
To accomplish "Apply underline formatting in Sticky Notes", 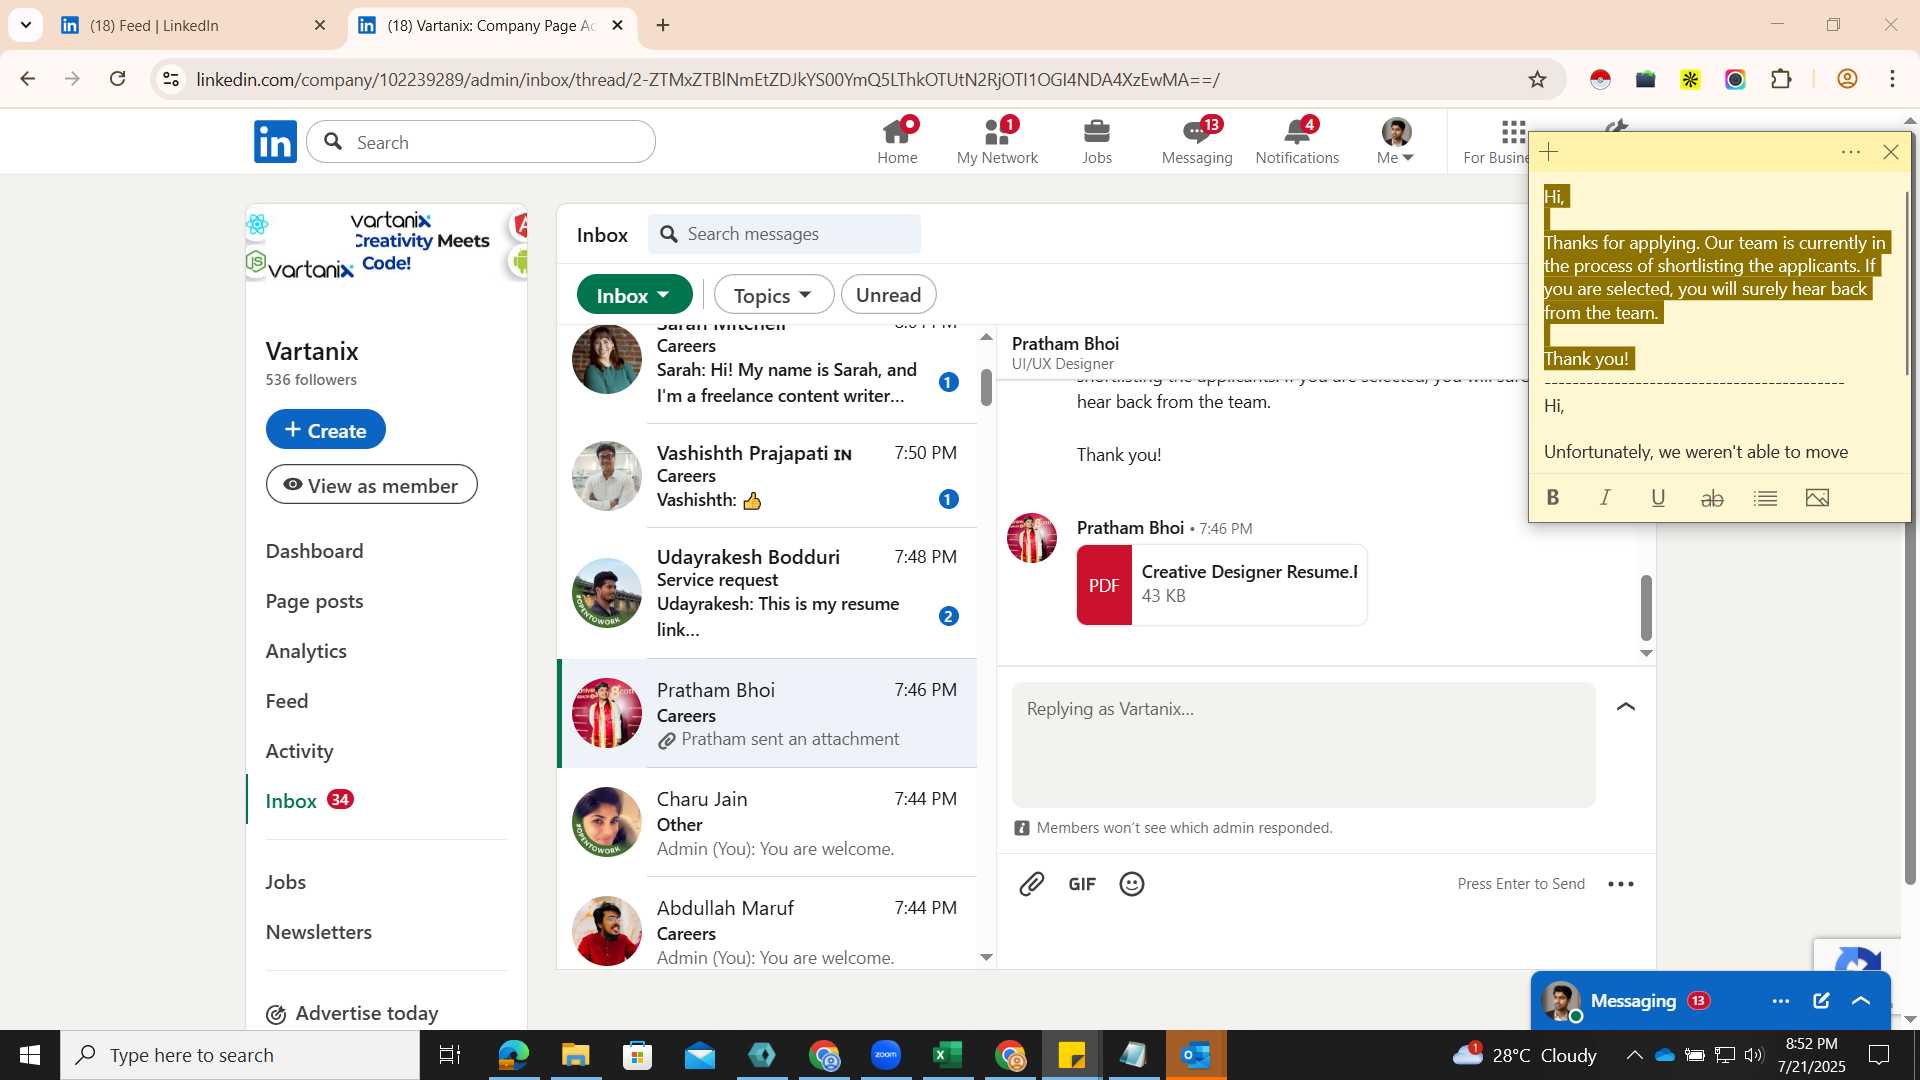I will (x=1658, y=498).
